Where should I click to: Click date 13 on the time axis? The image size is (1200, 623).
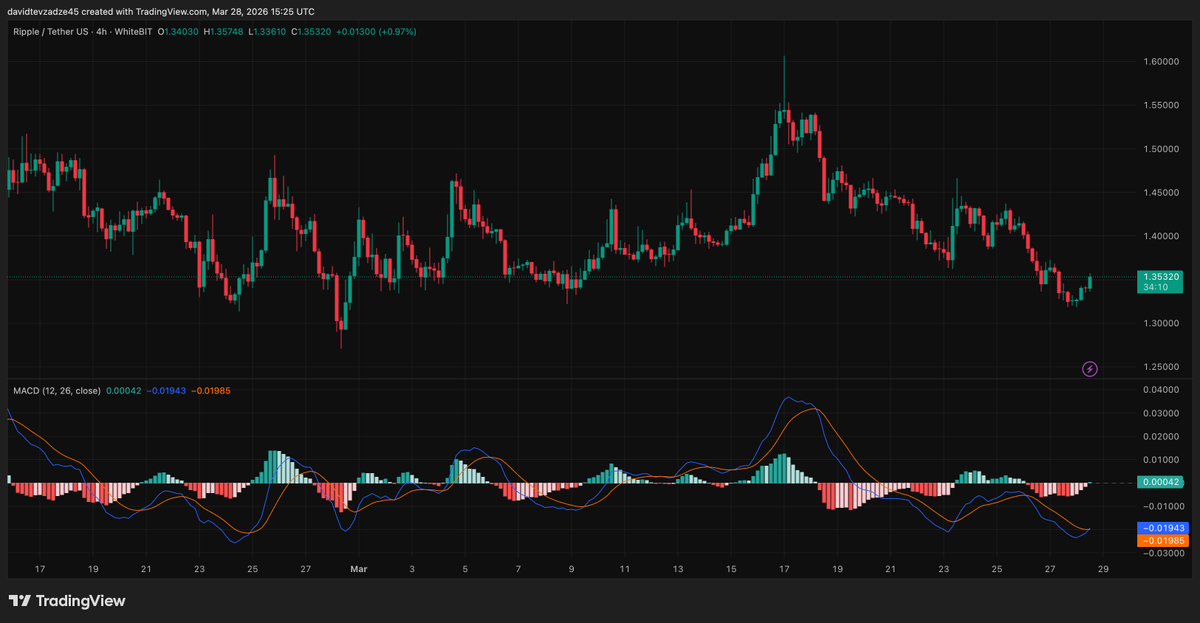tap(678, 569)
